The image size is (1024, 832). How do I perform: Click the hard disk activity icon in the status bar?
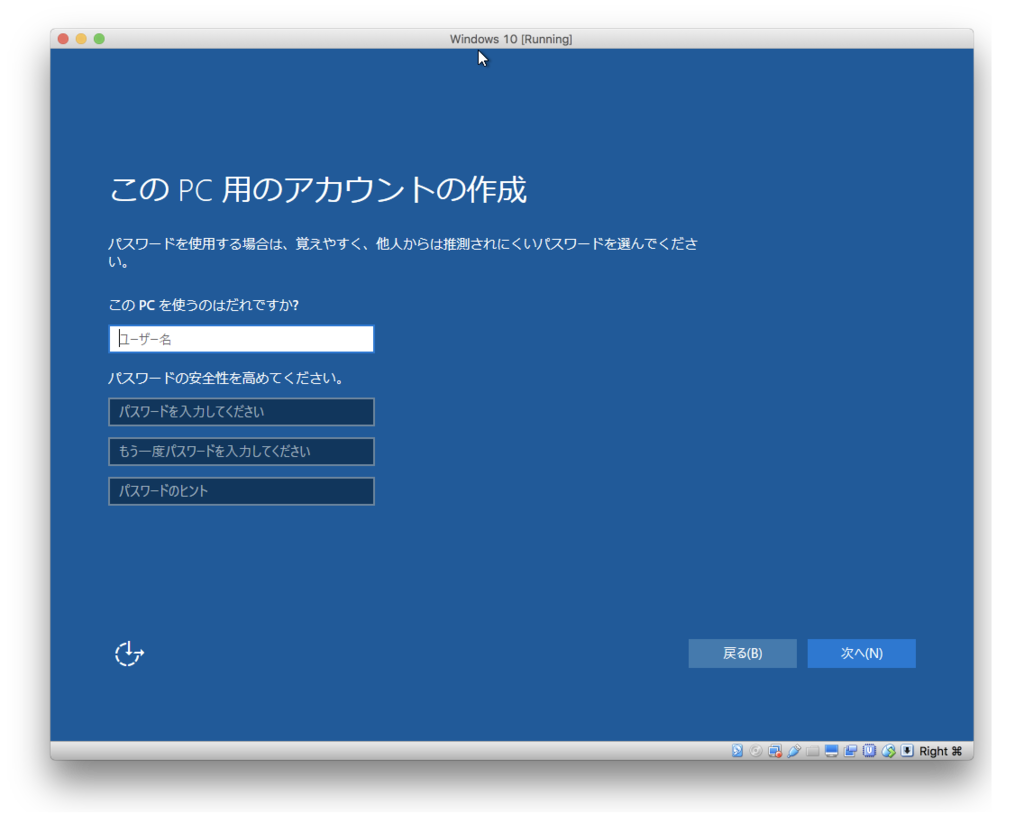point(737,750)
